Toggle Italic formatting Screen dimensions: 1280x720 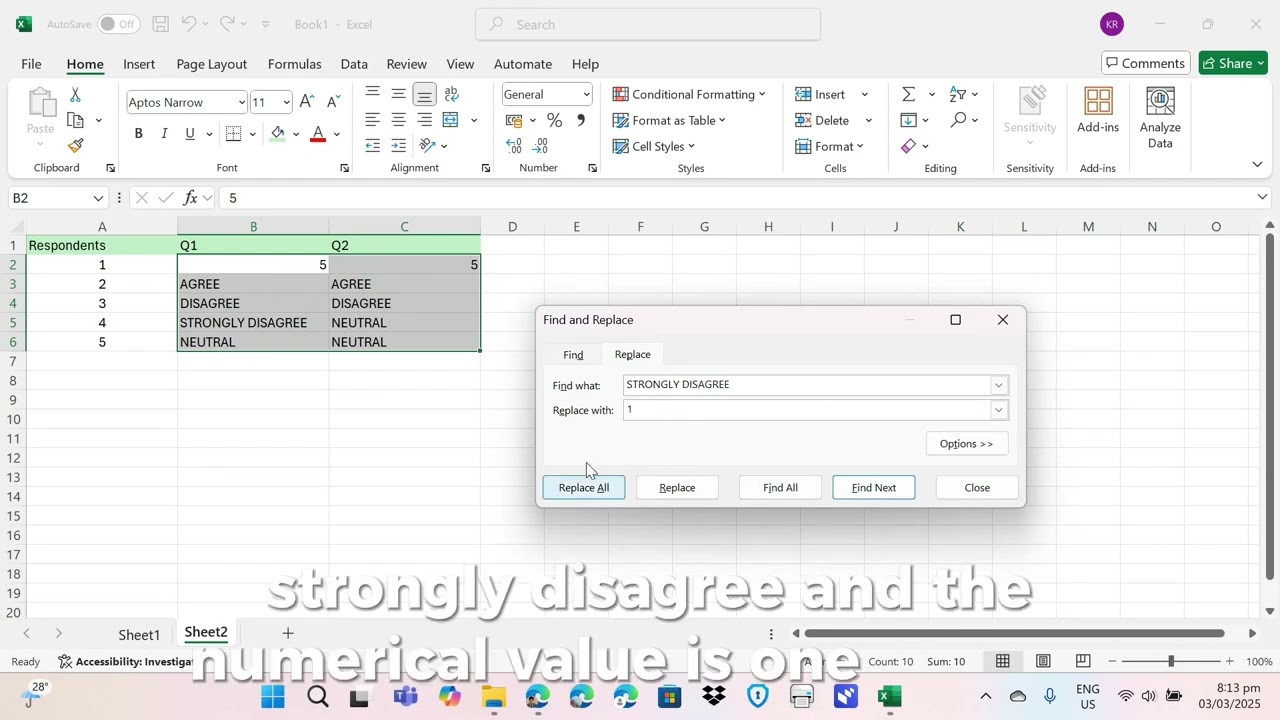pyautogui.click(x=164, y=134)
